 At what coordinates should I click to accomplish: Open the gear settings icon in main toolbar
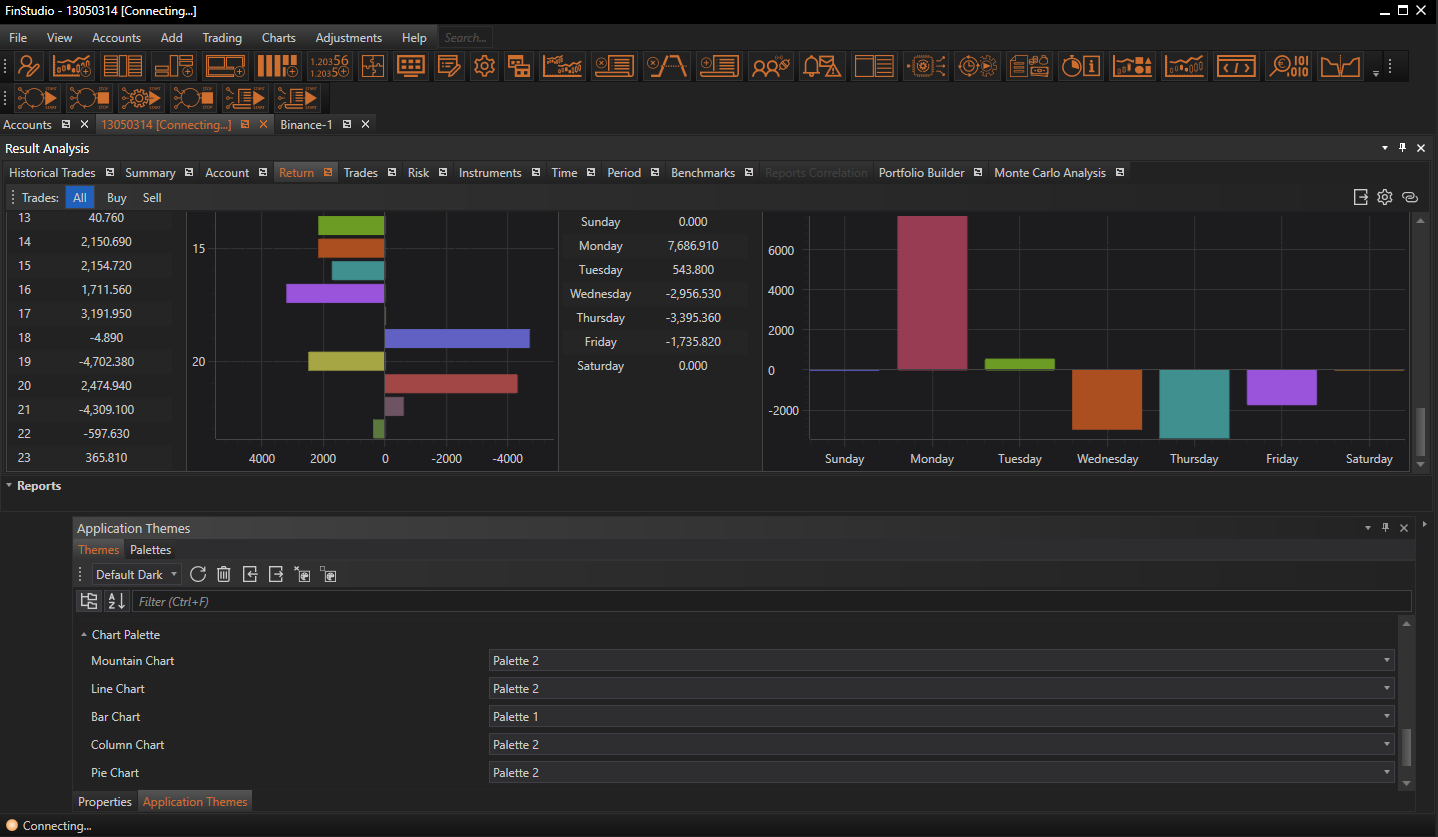pyautogui.click(x=485, y=67)
